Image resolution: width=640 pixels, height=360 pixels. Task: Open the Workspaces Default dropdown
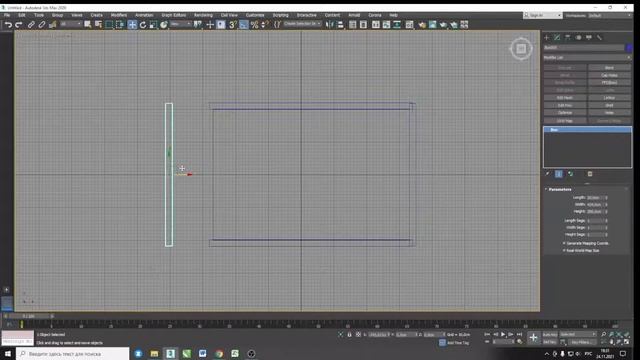[609, 15]
